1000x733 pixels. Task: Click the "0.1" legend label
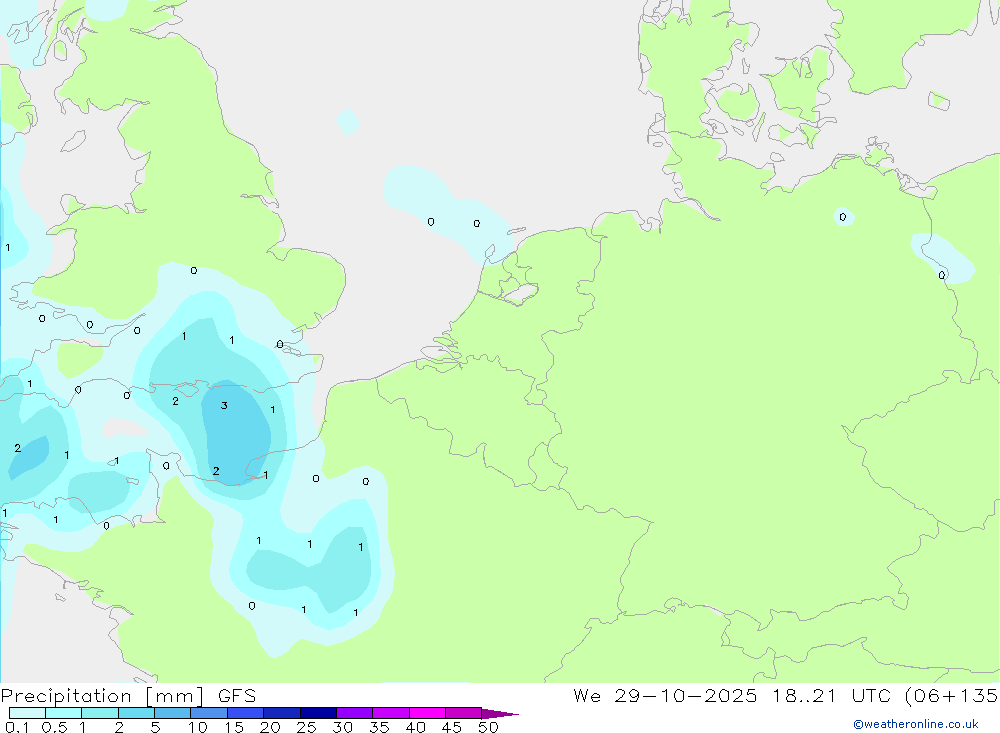[x=17, y=727]
